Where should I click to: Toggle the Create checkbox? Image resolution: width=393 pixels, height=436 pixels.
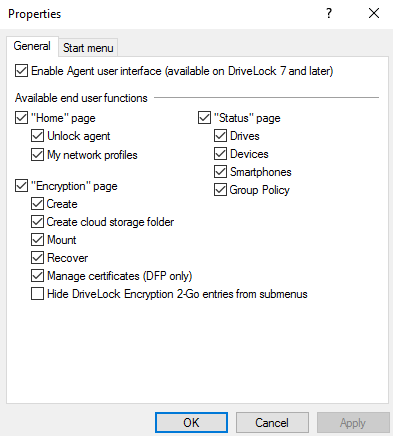[37, 204]
